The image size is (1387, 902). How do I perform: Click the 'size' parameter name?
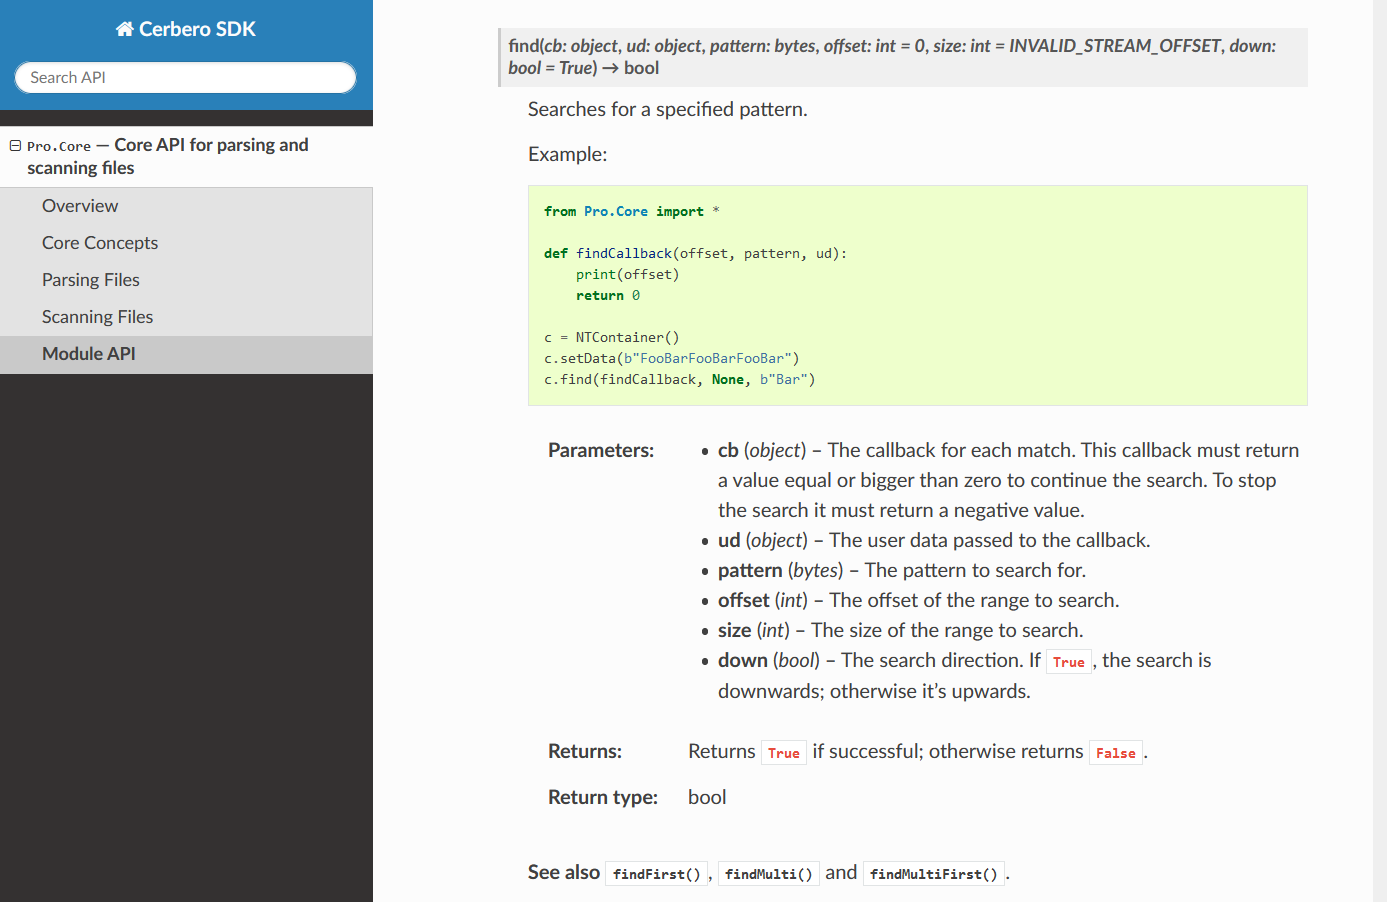[734, 630]
